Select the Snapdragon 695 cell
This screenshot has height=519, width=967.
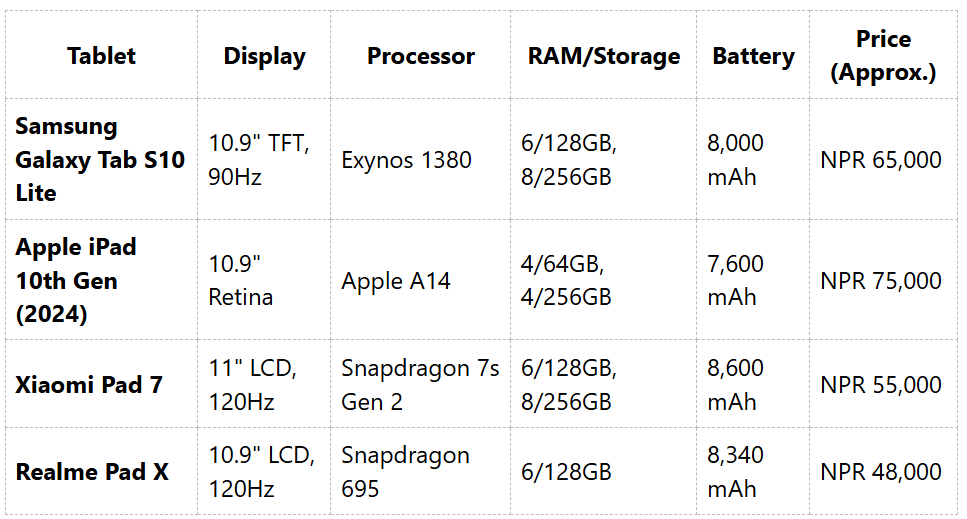tap(405, 472)
